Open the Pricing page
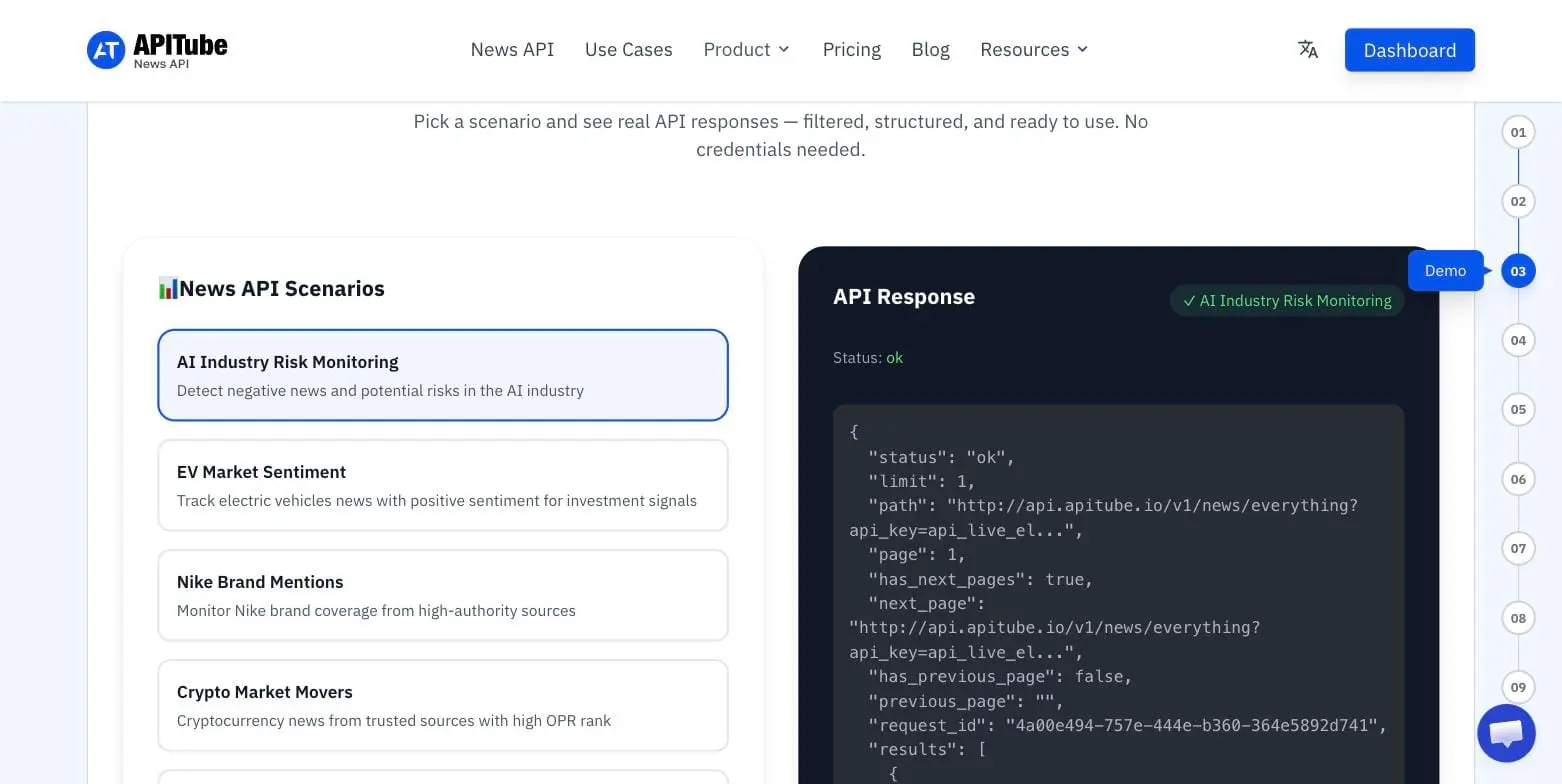 [852, 50]
